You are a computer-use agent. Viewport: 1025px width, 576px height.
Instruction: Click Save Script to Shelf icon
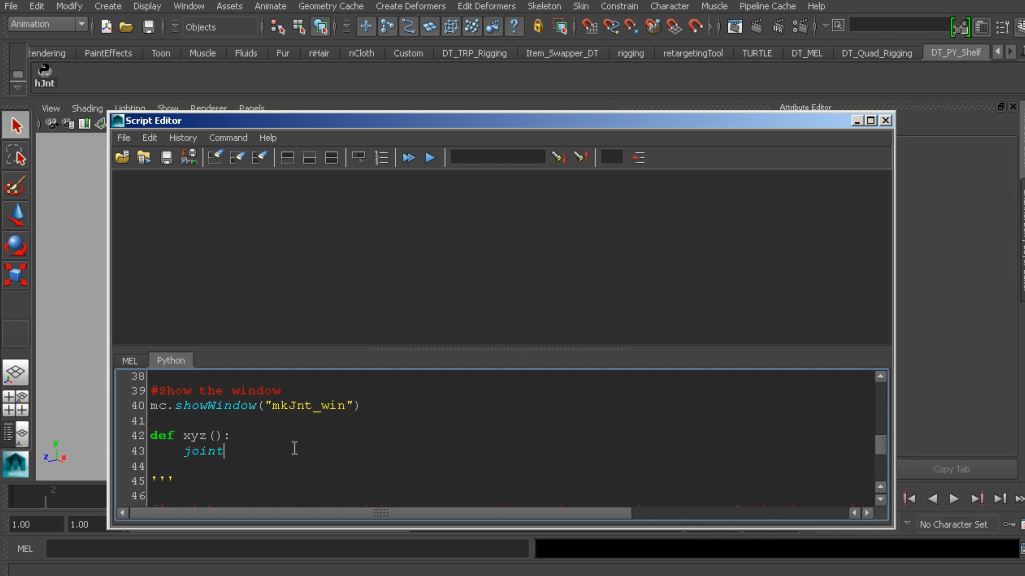click(x=189, y=158)
